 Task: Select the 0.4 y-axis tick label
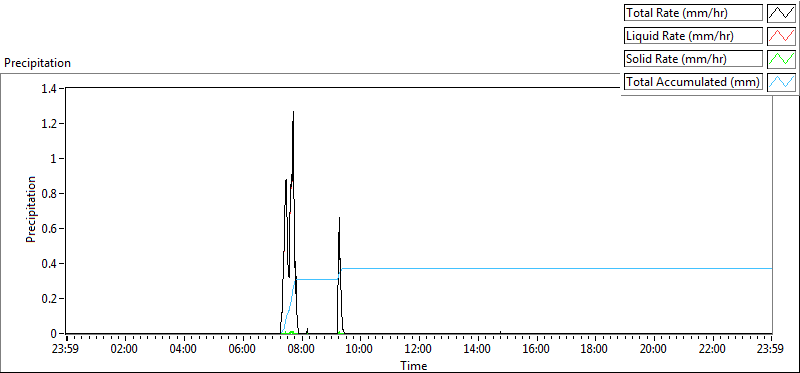[x=51, y=264]
